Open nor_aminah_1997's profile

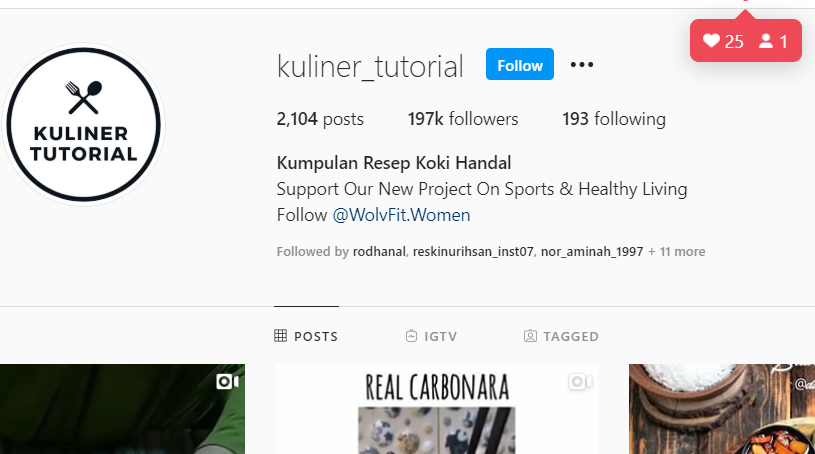pyautogui.click(x=592, y=252)
